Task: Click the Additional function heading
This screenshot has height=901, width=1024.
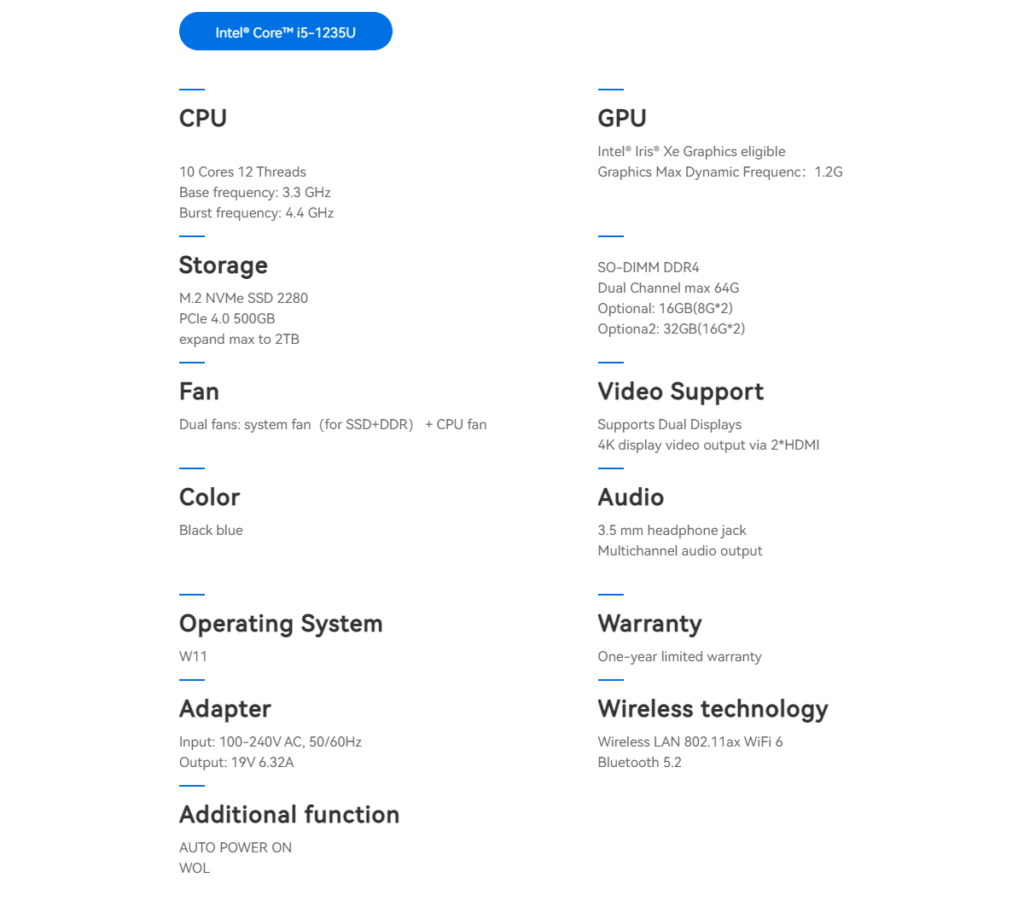Action: click(289, 814)
